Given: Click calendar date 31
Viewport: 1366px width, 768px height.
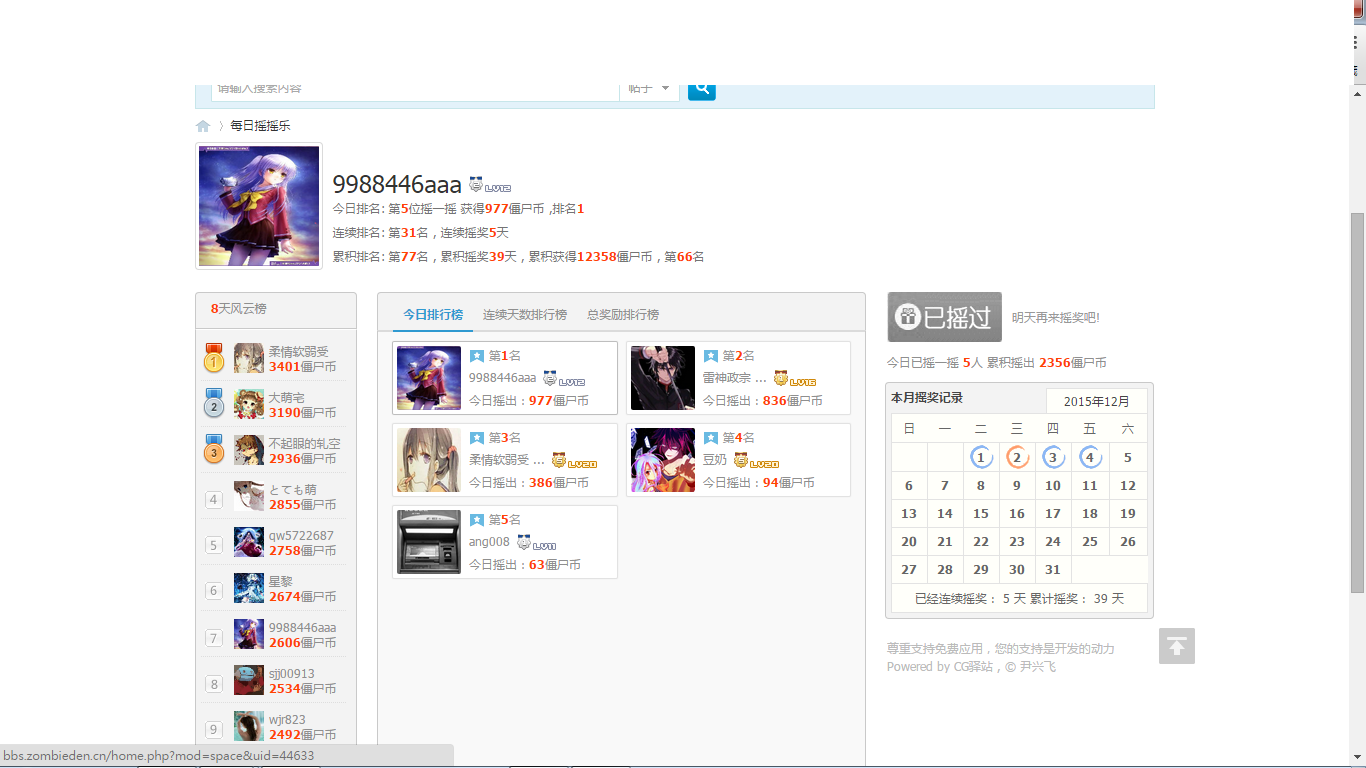Looking at the screenshot, I should point(1053,570).
